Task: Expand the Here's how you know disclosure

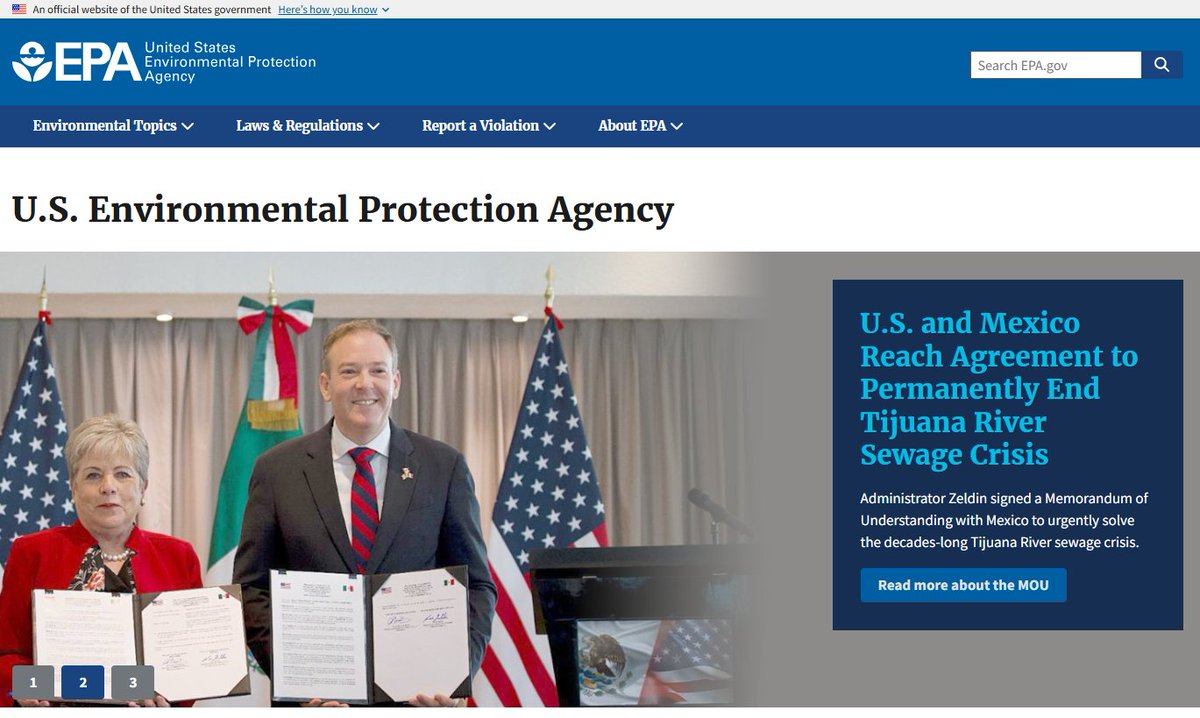Action: click(x=334, y=9)
